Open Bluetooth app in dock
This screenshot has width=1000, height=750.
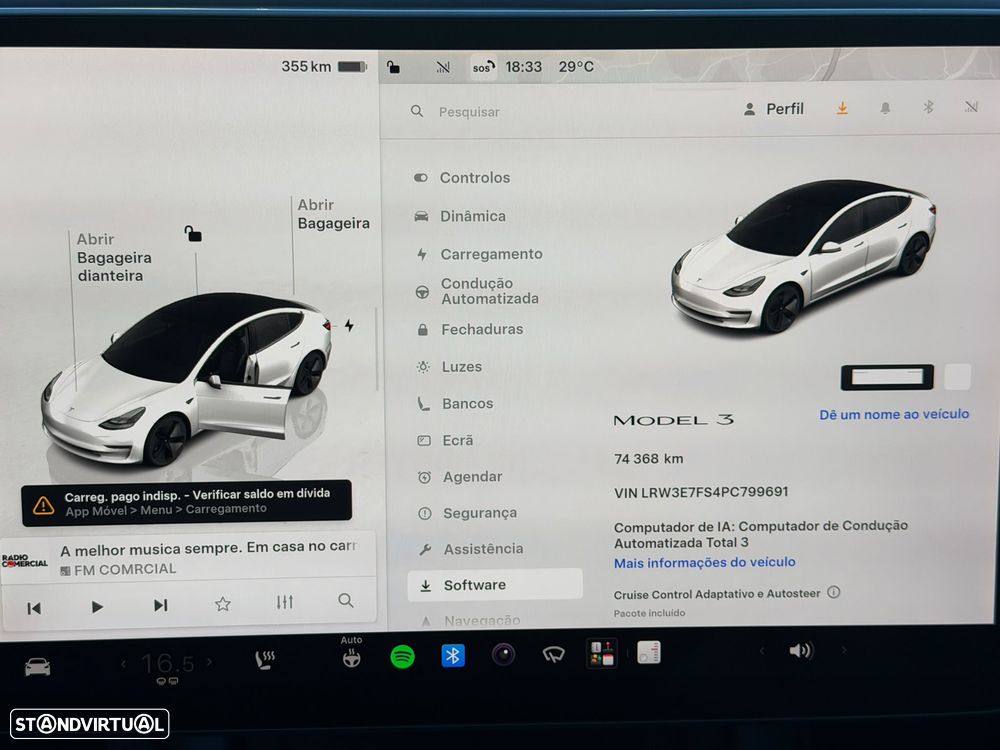[453, 656]
